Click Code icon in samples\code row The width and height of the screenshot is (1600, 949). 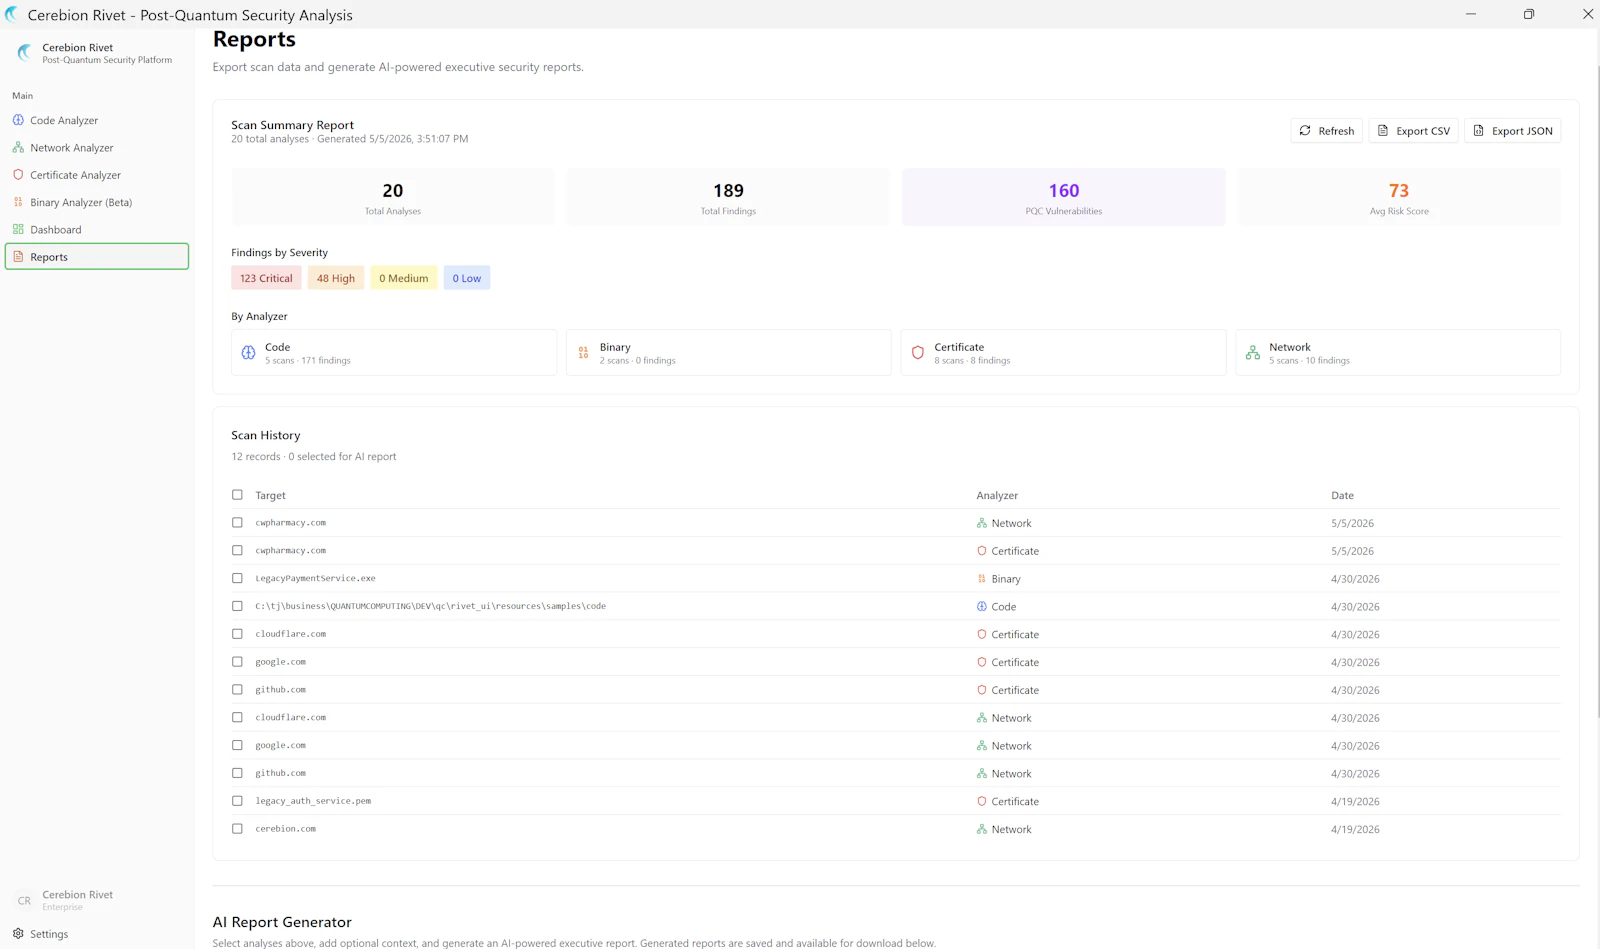click(982, 607)
